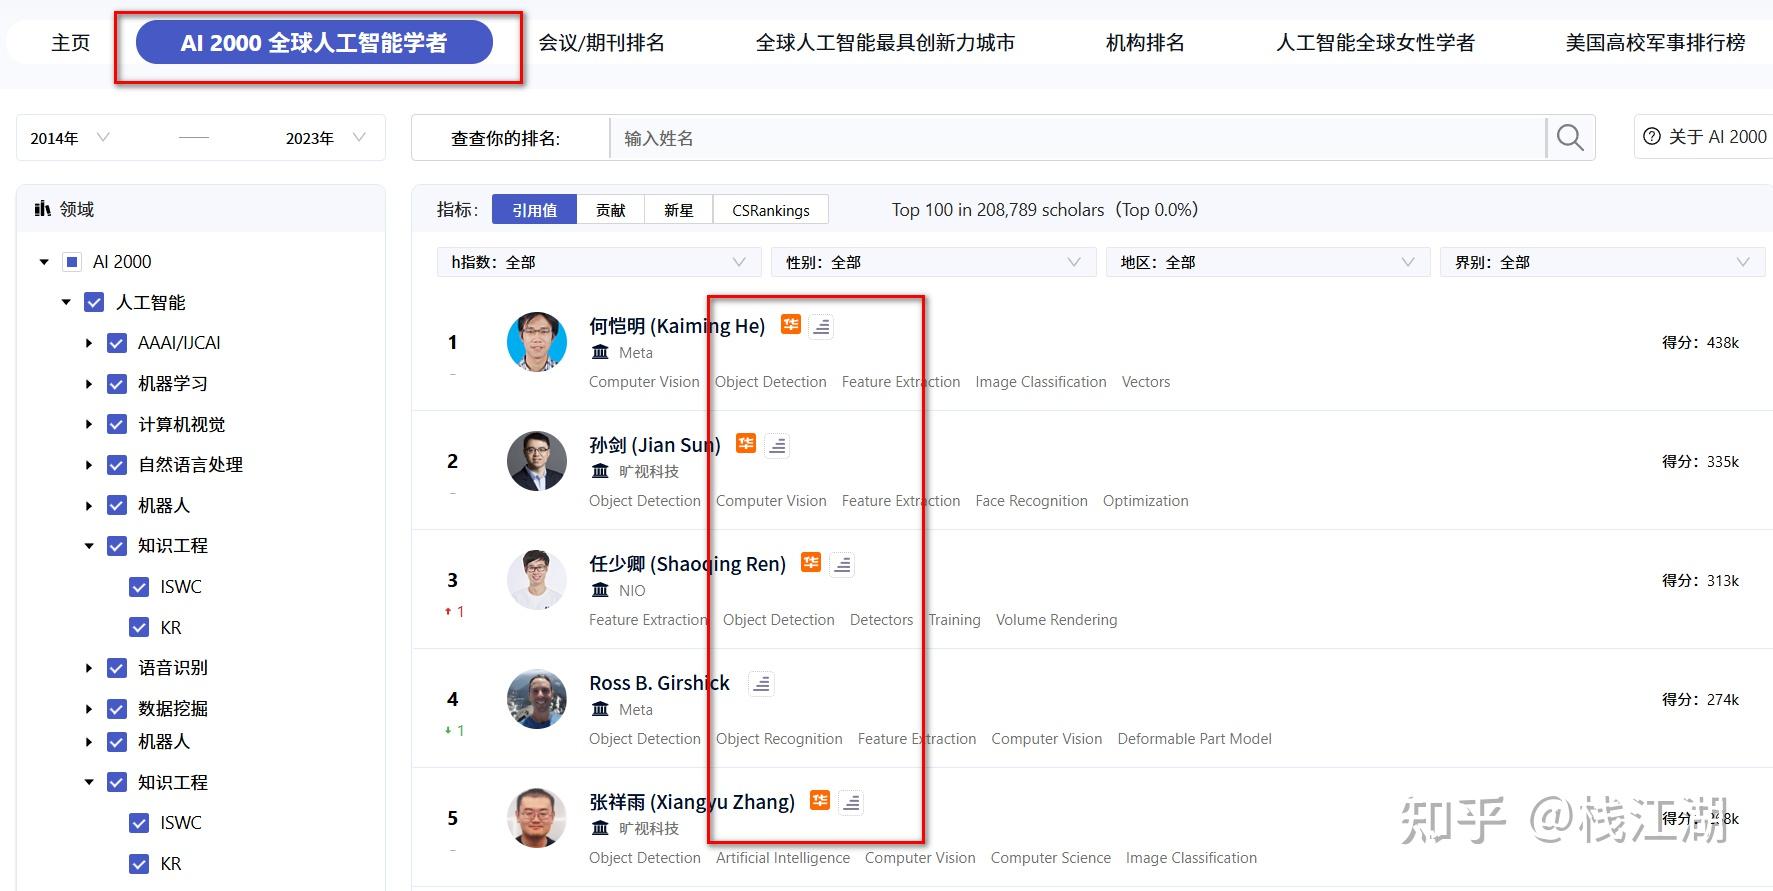This screenshot has height=891, width=1773.
Task: Switch to 会议/期刊排名 tab
Action: coord(601,43)
